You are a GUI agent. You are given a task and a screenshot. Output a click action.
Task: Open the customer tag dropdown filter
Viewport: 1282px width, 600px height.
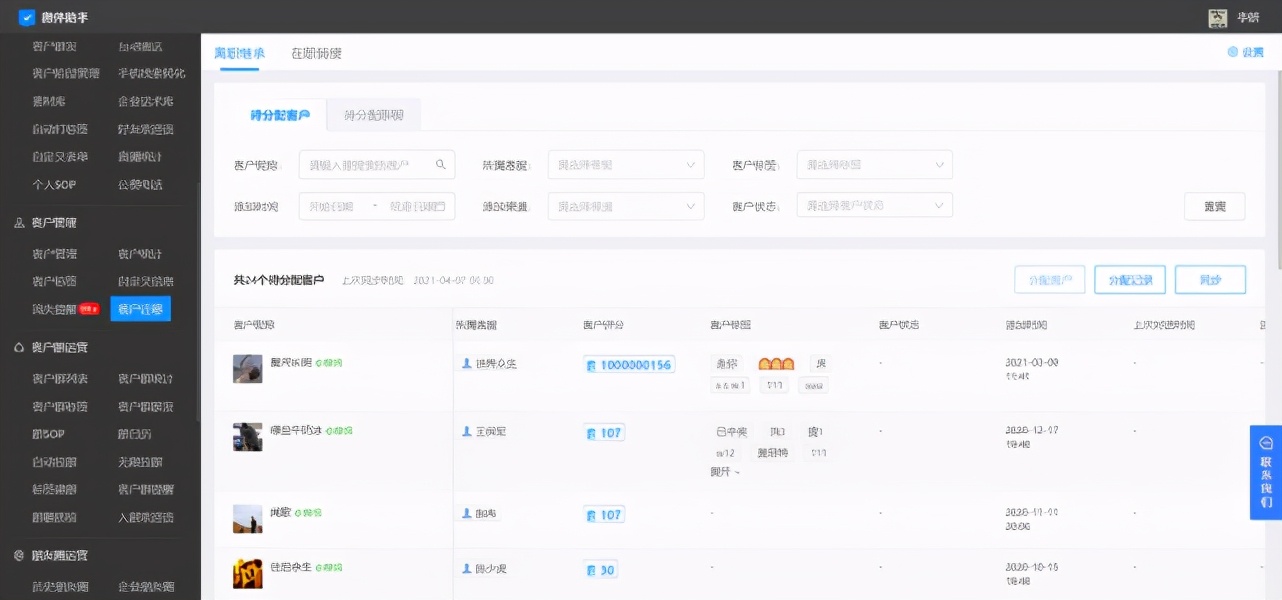874,164
